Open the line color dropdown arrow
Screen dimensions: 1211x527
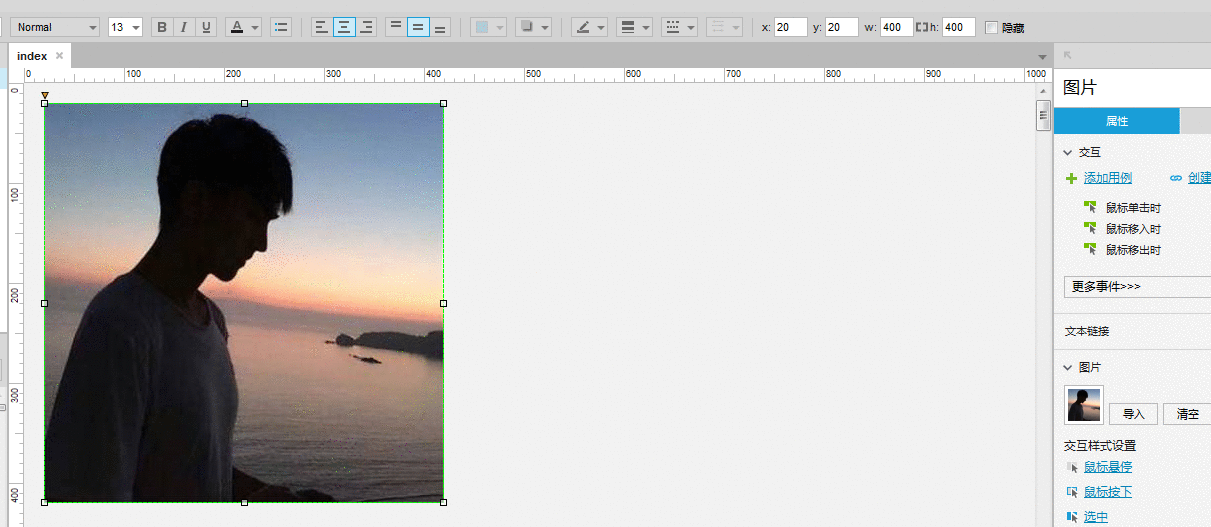601,27
